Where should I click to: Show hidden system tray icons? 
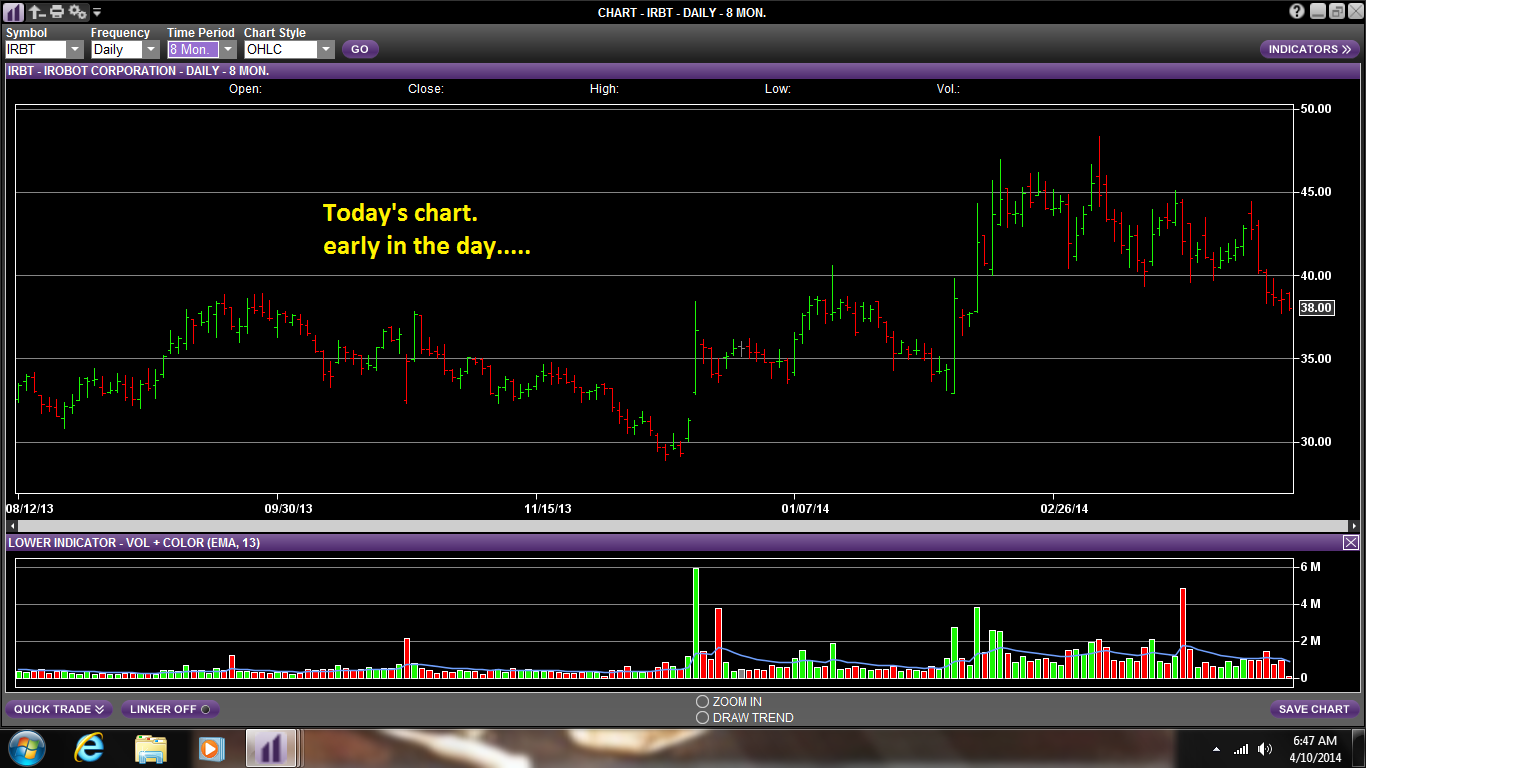click(1216, 749)
